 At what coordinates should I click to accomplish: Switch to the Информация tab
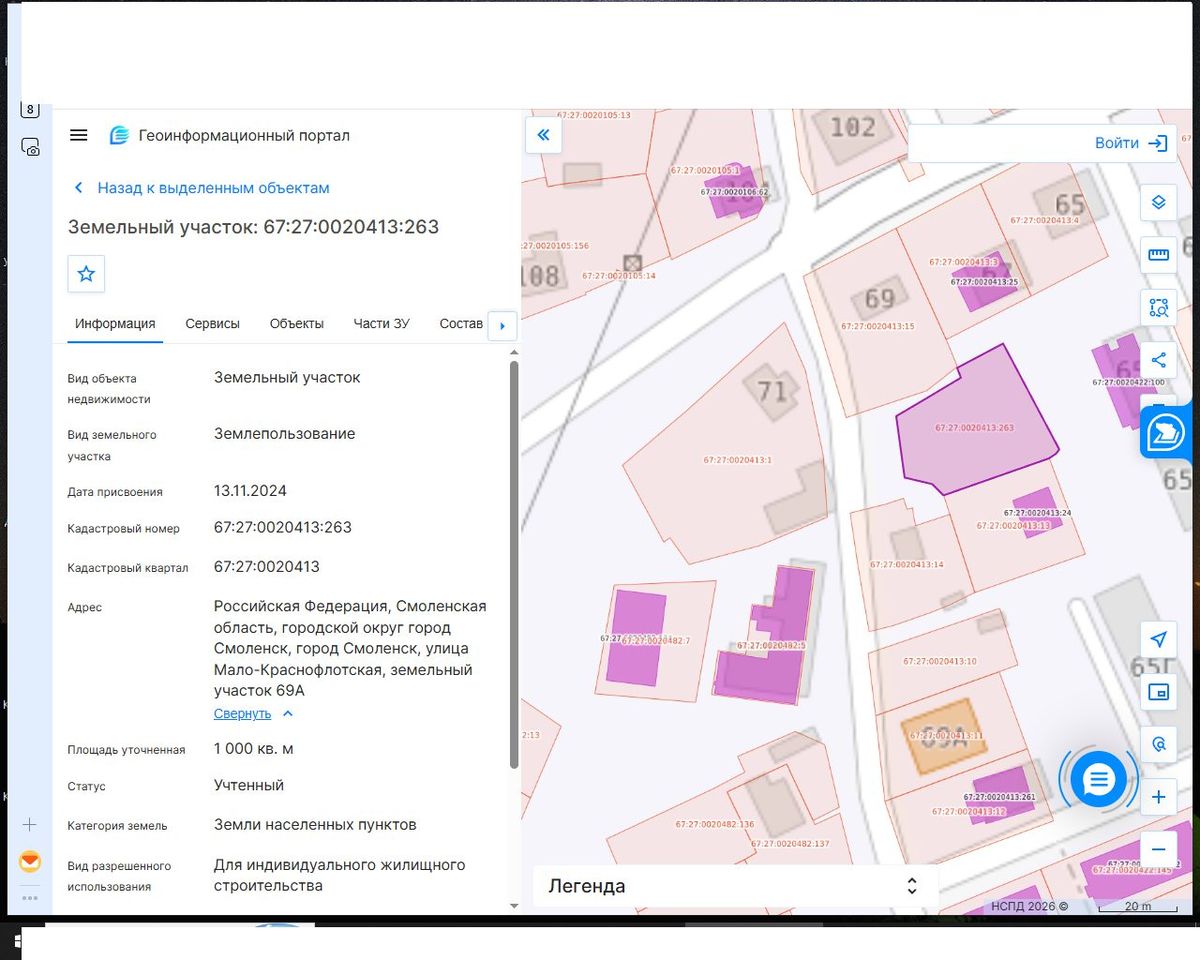[x=115, y=323]
